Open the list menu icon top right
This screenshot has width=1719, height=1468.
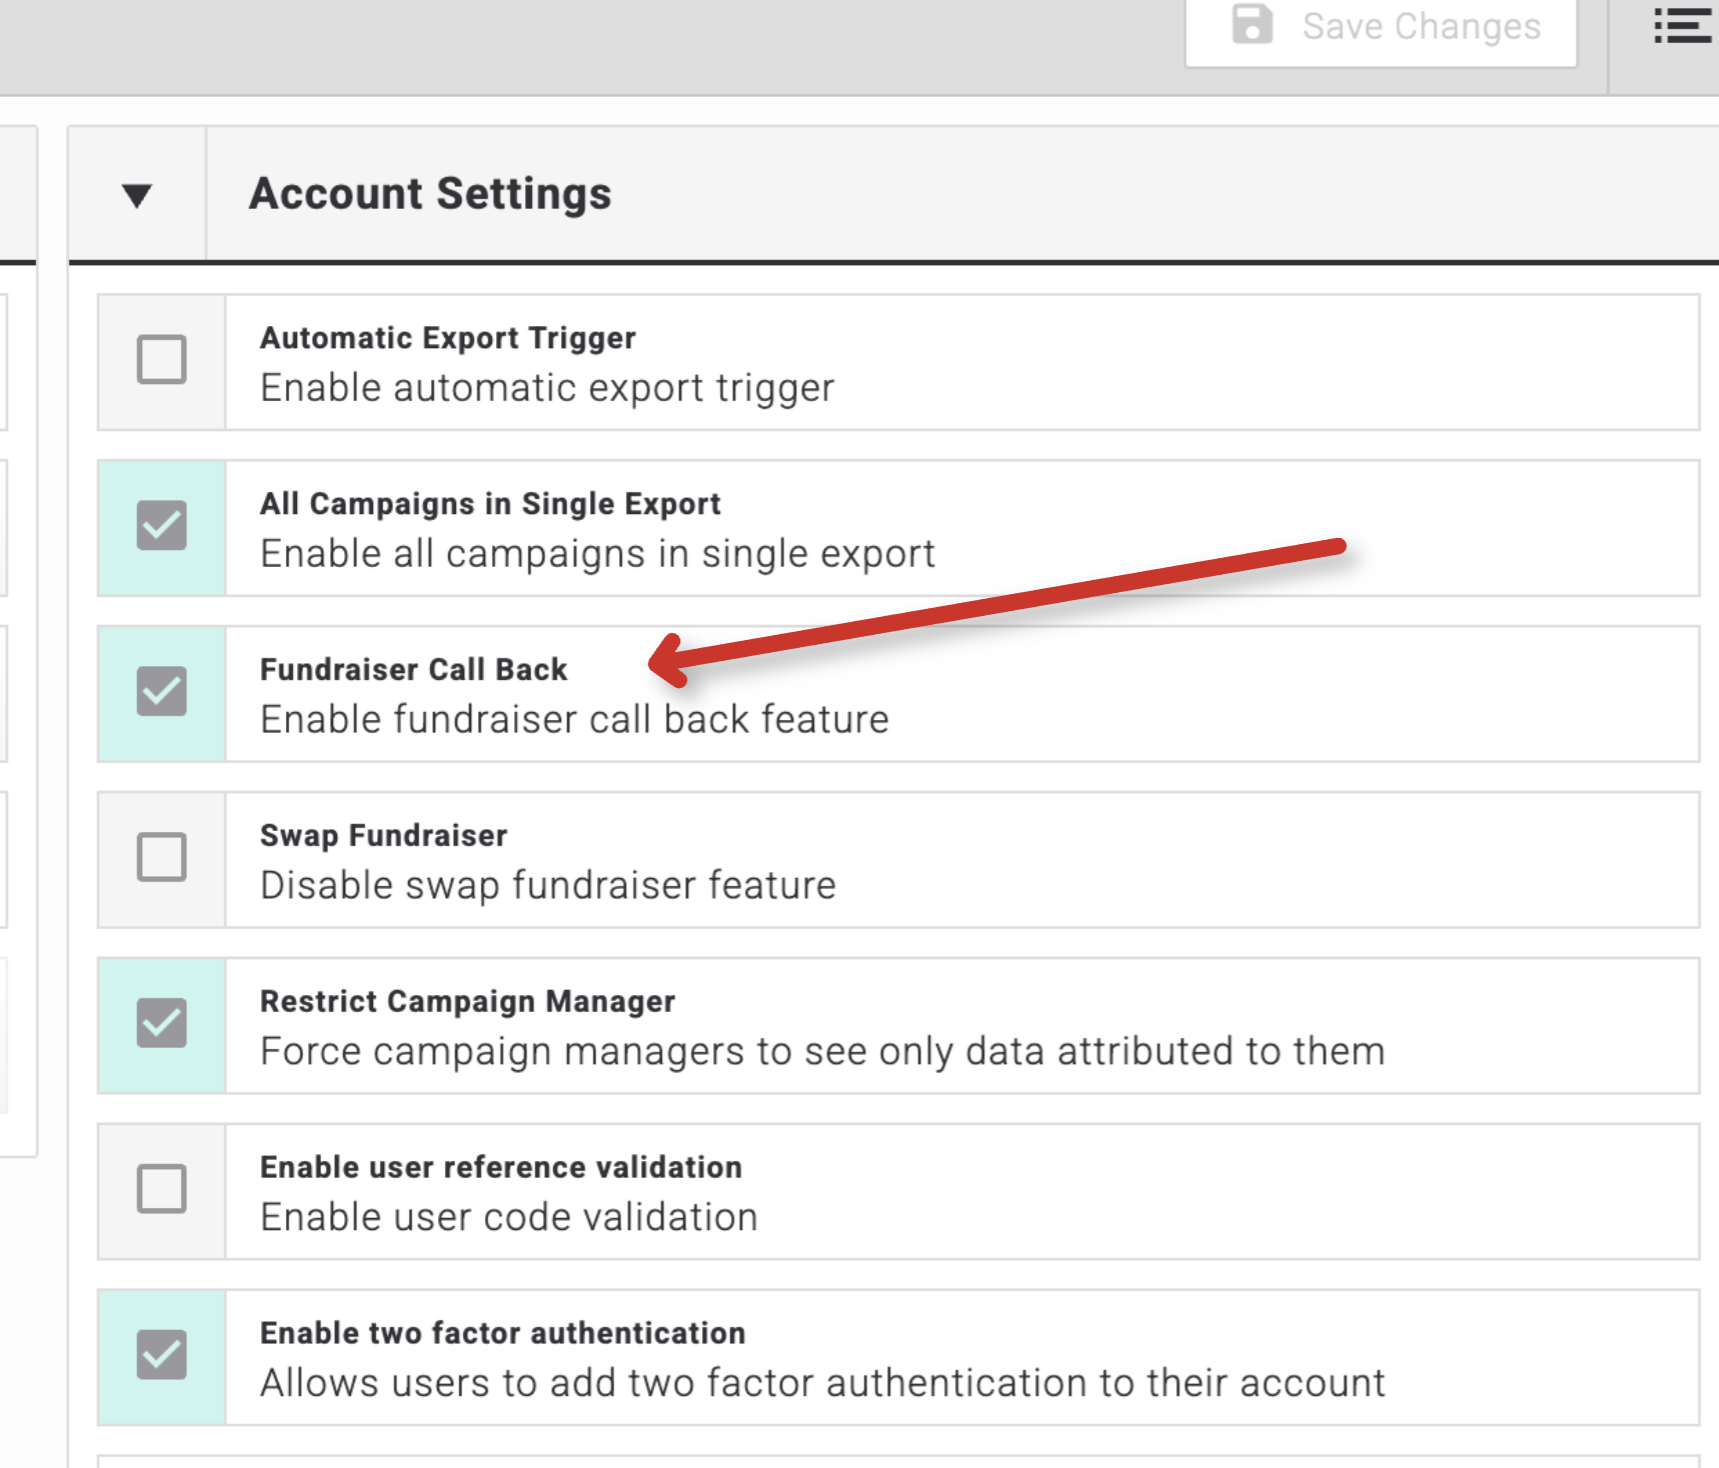[x=1684, y=27]
